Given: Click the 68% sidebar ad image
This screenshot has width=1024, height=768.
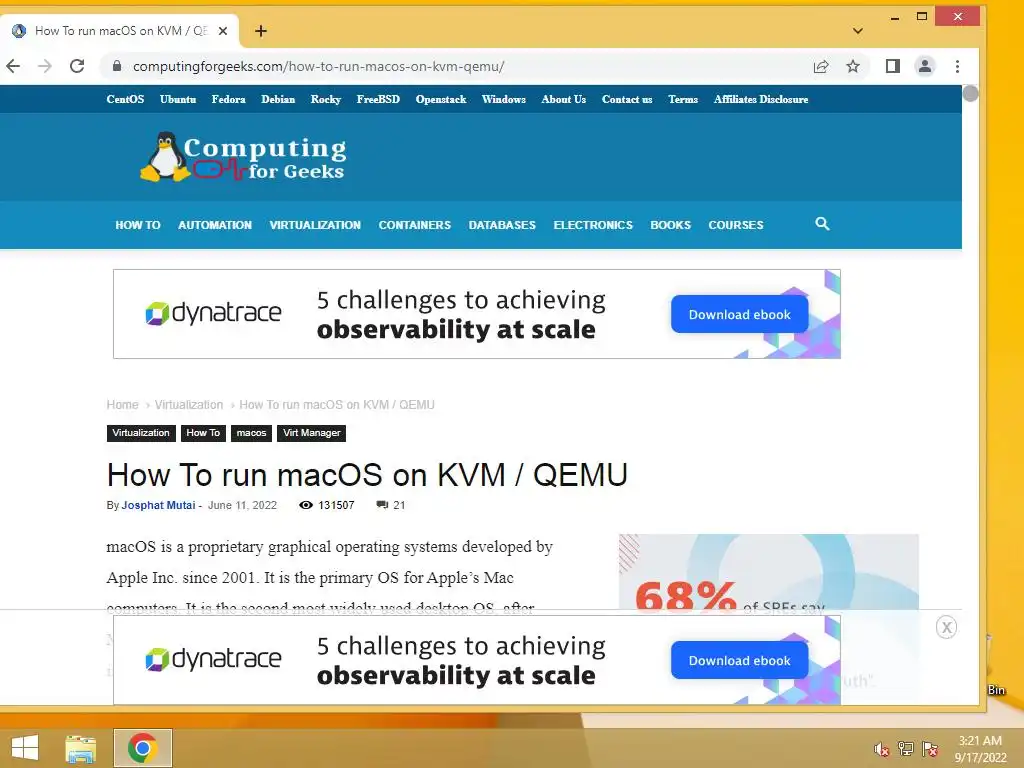Looking at the screenshot, I should click(769, 572).
